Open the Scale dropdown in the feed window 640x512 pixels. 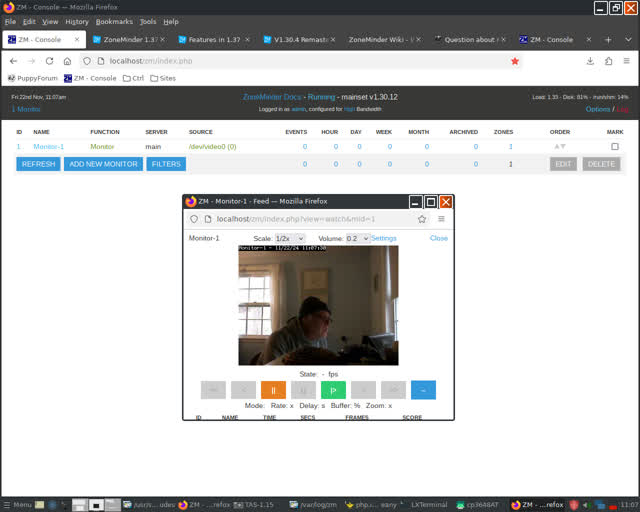(x=290, y=238)
